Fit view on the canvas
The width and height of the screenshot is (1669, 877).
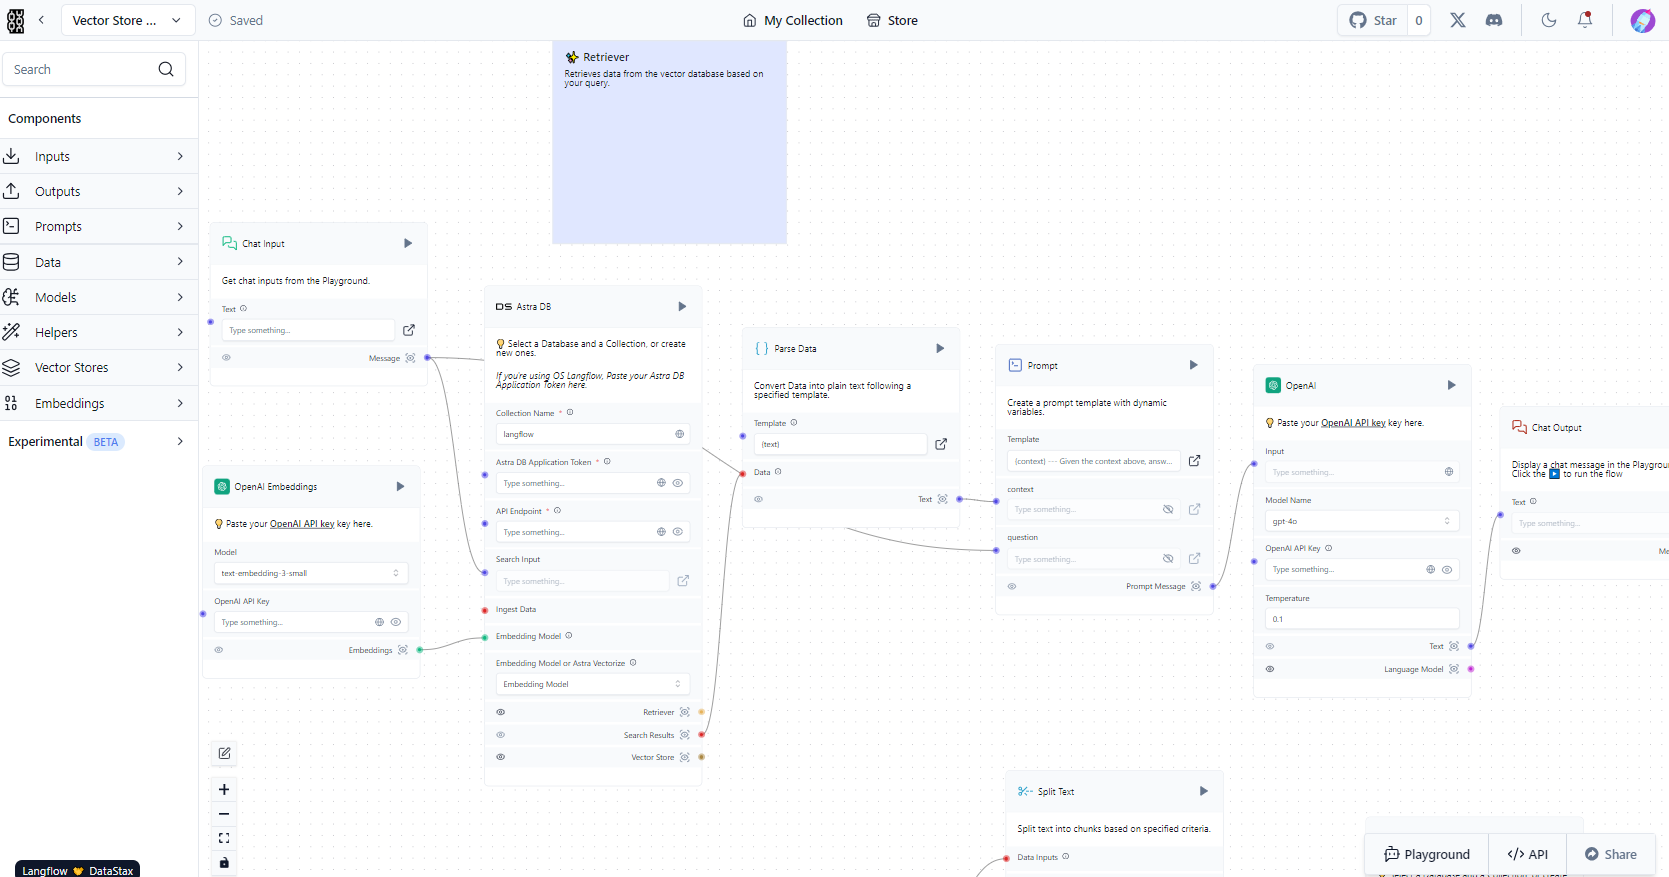(x=224, y=838)
